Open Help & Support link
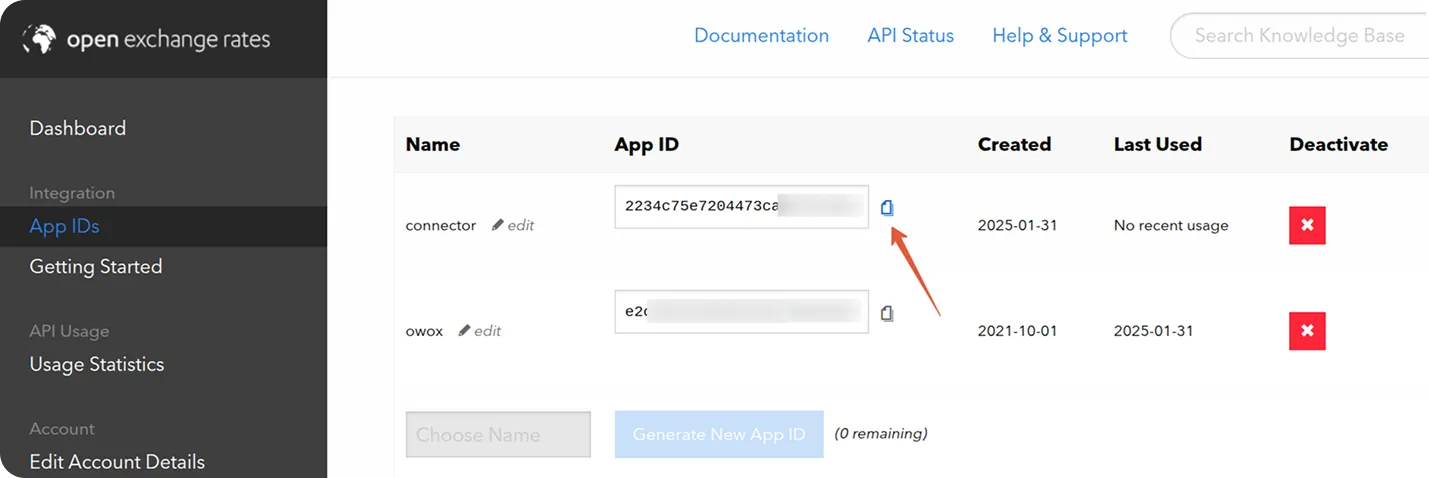1429x478 pixels. pos(1059,36)
